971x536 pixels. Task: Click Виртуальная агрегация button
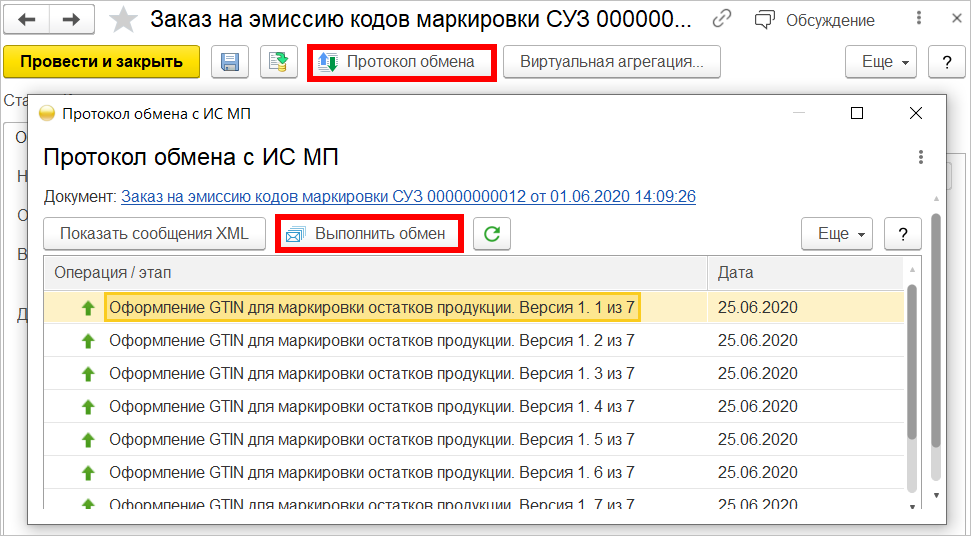[611, 62]
